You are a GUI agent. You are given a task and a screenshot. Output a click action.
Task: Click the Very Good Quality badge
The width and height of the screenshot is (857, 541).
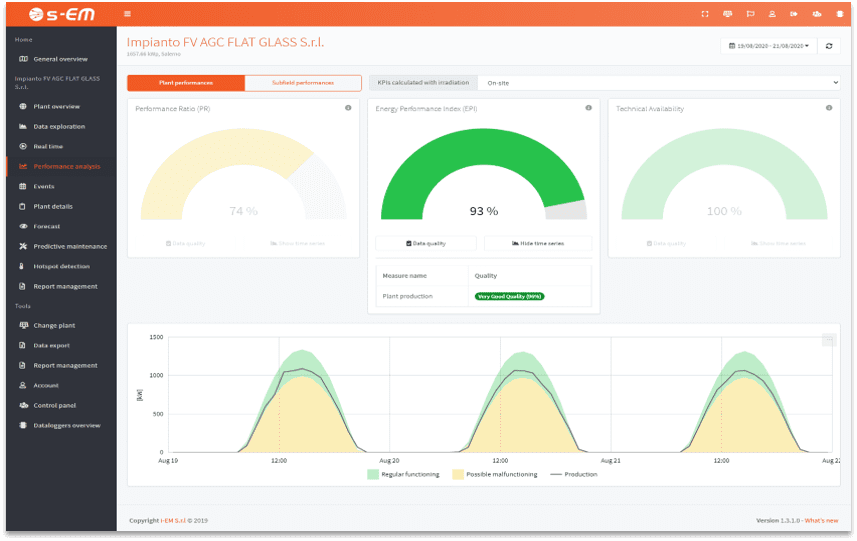click(x=509, y=296)
